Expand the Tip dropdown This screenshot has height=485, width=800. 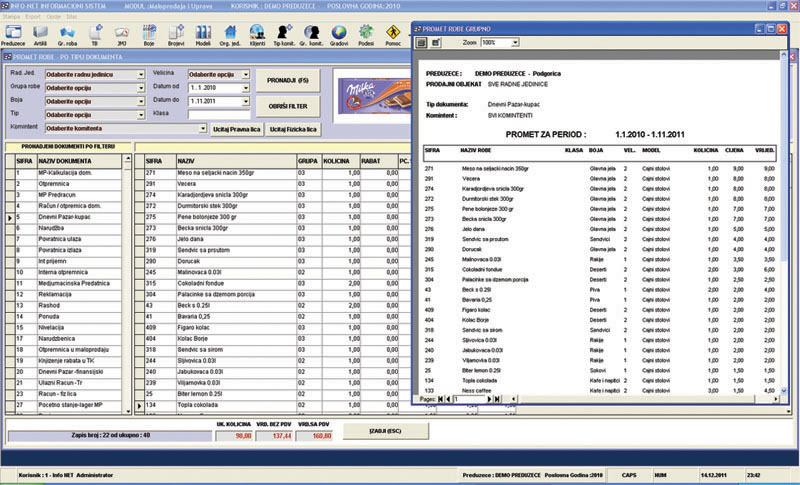(141, 115)
